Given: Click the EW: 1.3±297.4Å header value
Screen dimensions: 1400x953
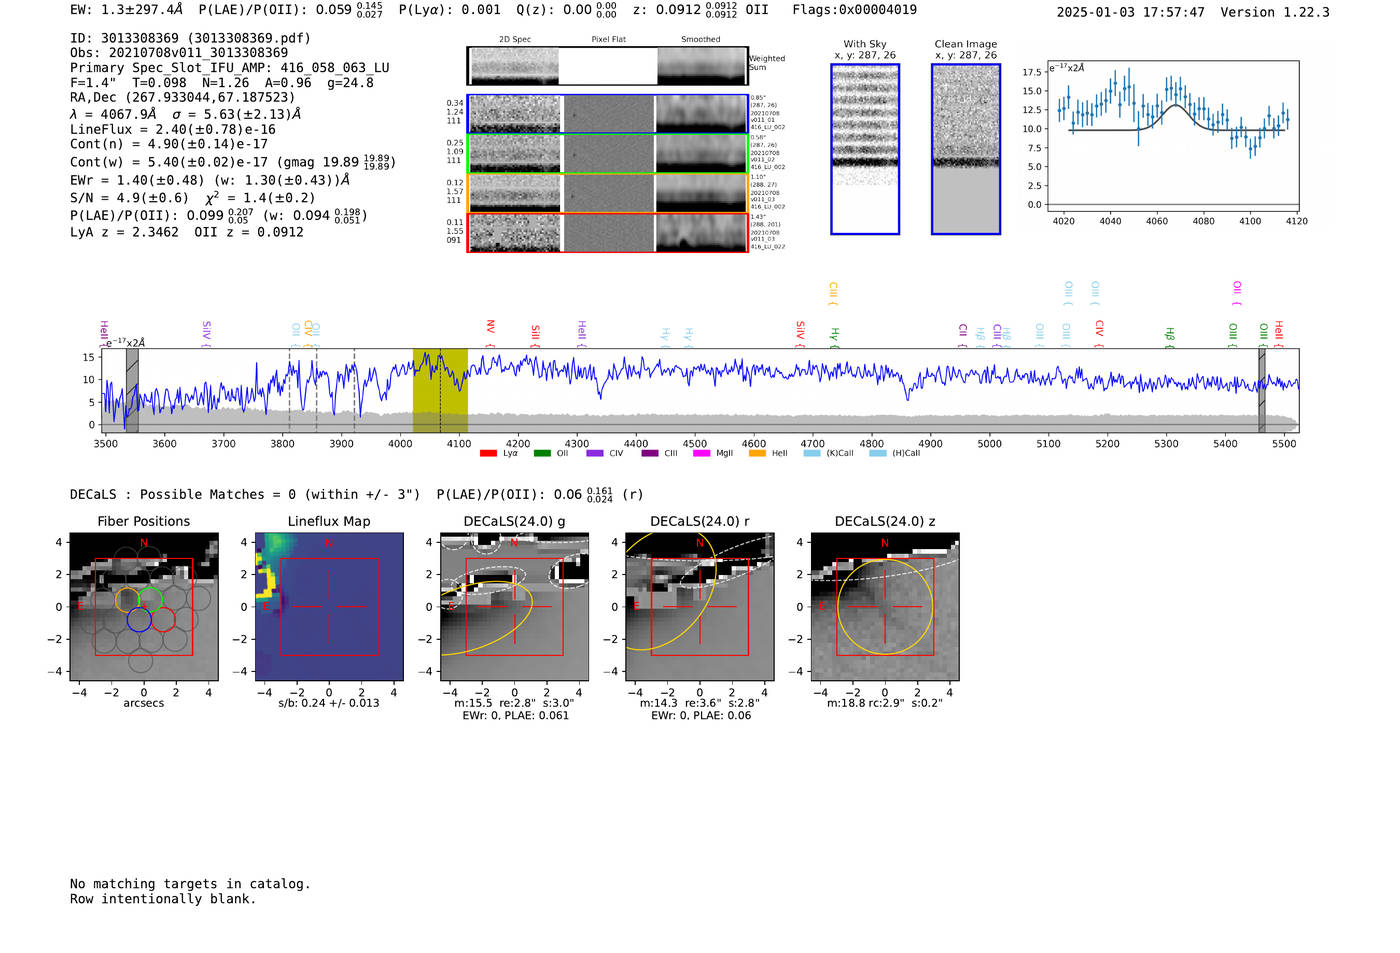Looking at the screenshot, I should 126,10.
